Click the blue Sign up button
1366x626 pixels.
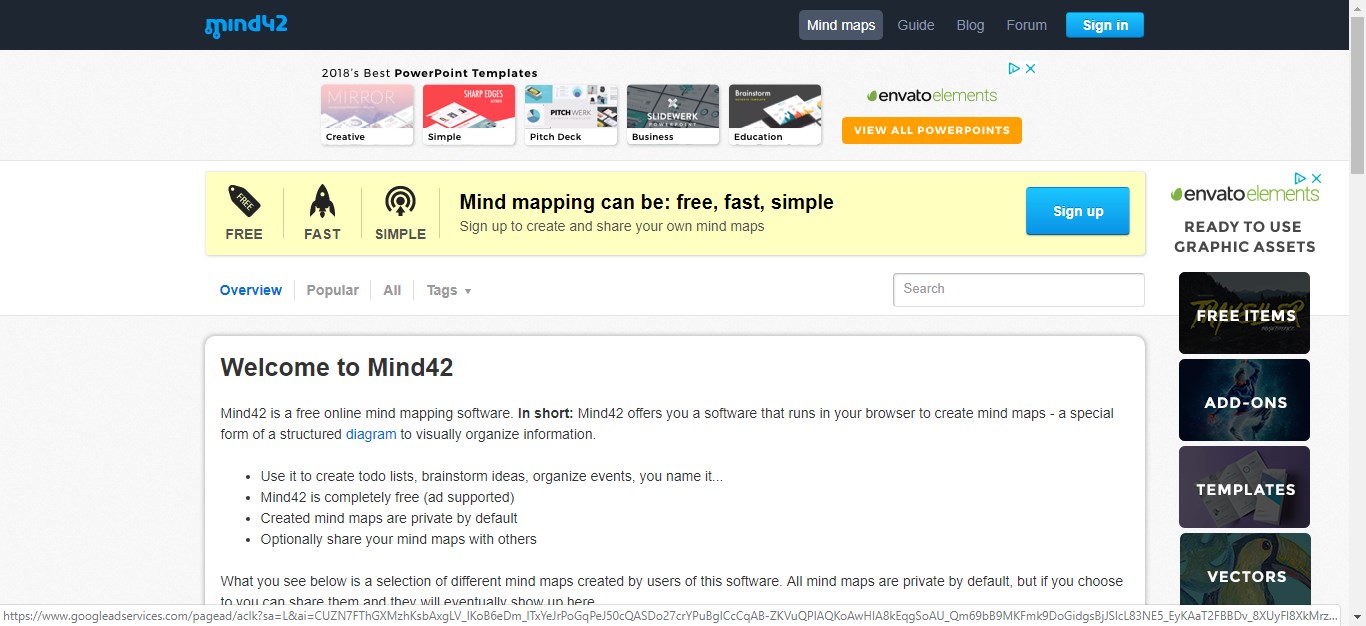coord(1078,211)
